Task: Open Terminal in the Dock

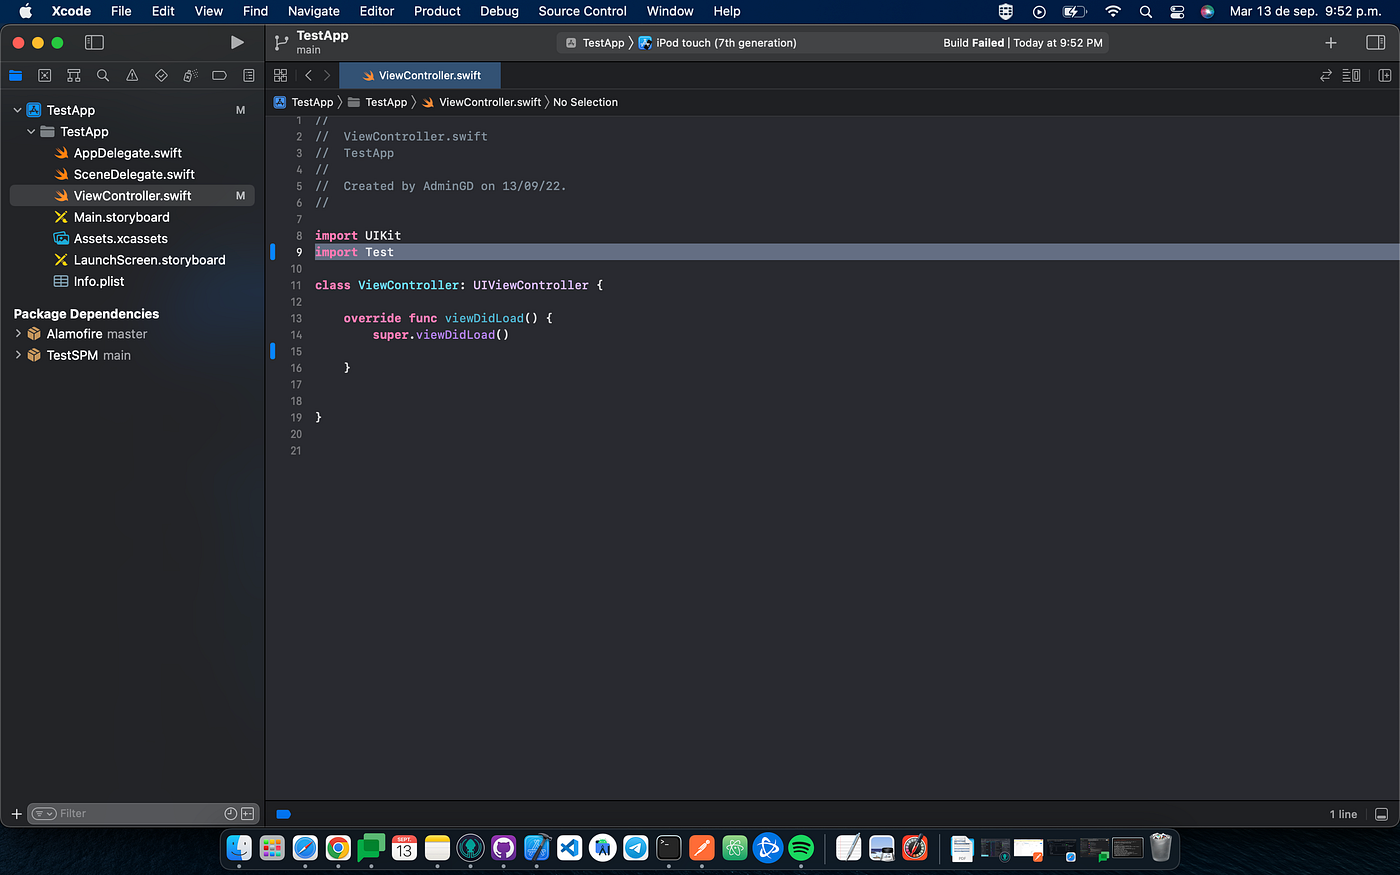Action: (x=669, y=848)
